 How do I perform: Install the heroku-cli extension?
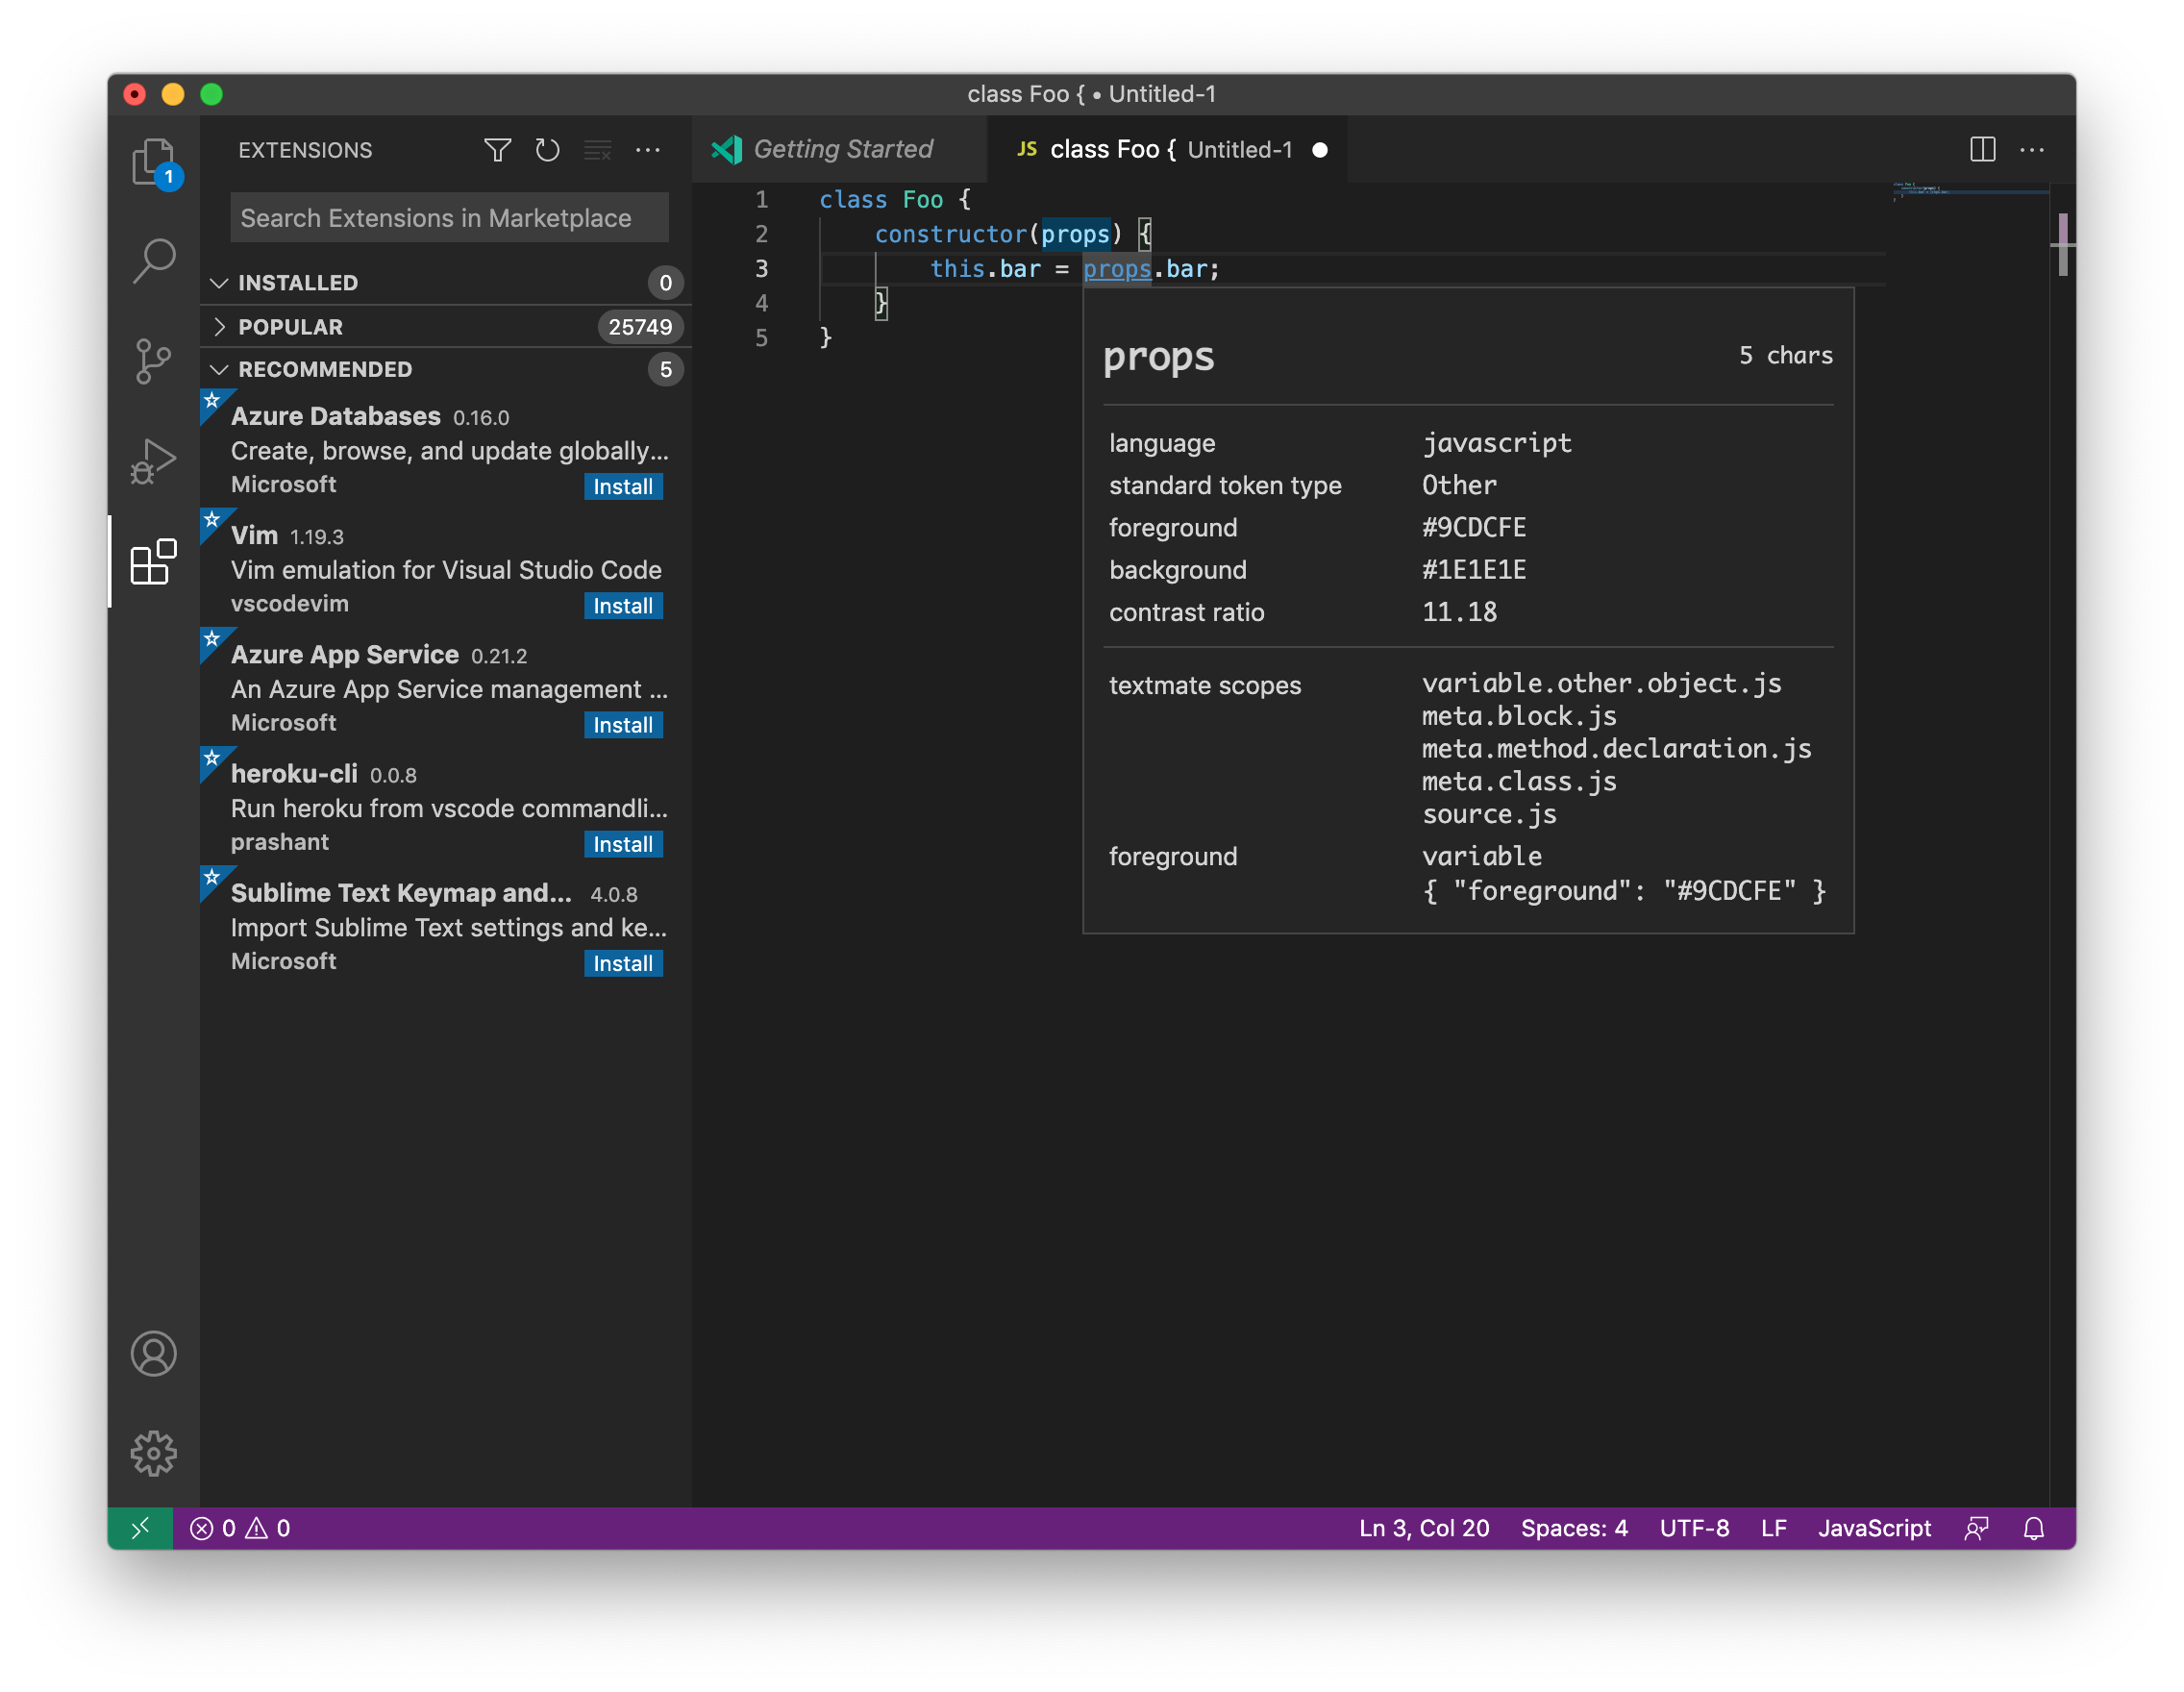[623, 843]
